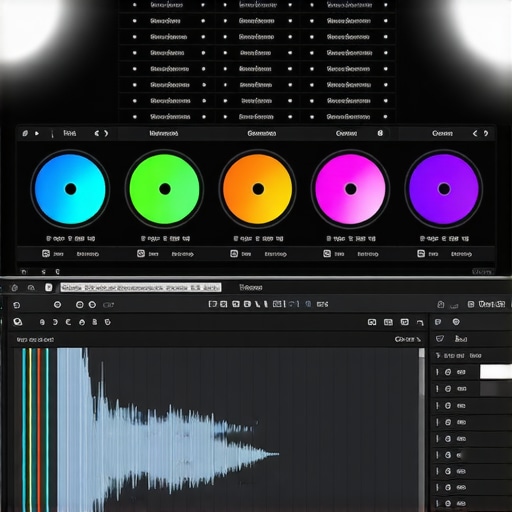Click the first icon in the lower window title row
The width and height of the screenshot is (512, 512).
[x=14, y=288]
